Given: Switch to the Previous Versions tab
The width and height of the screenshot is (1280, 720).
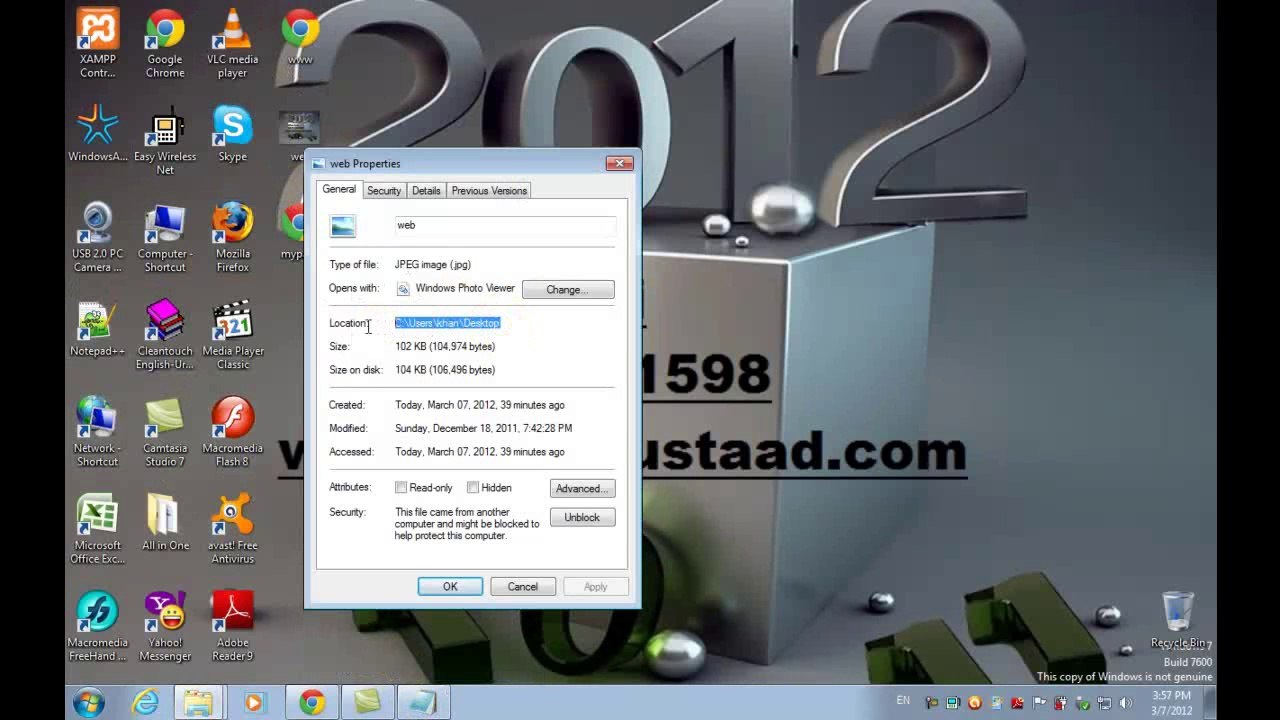Looking at the screenshot, I should (x=489, y=191).
